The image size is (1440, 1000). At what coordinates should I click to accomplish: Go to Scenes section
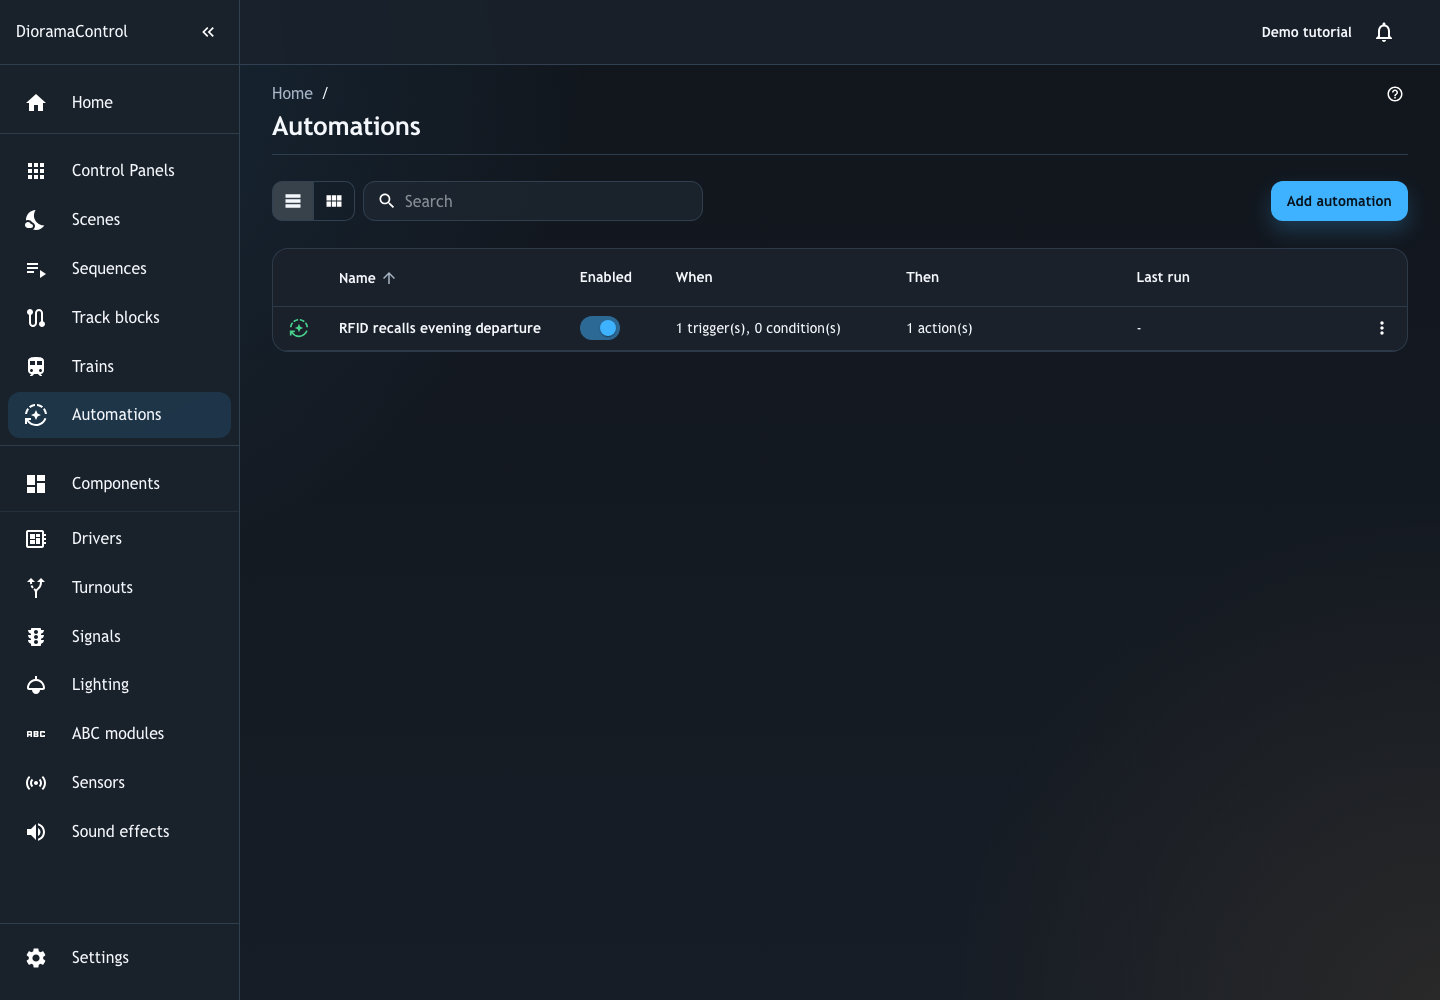click(x=120, y=220)
